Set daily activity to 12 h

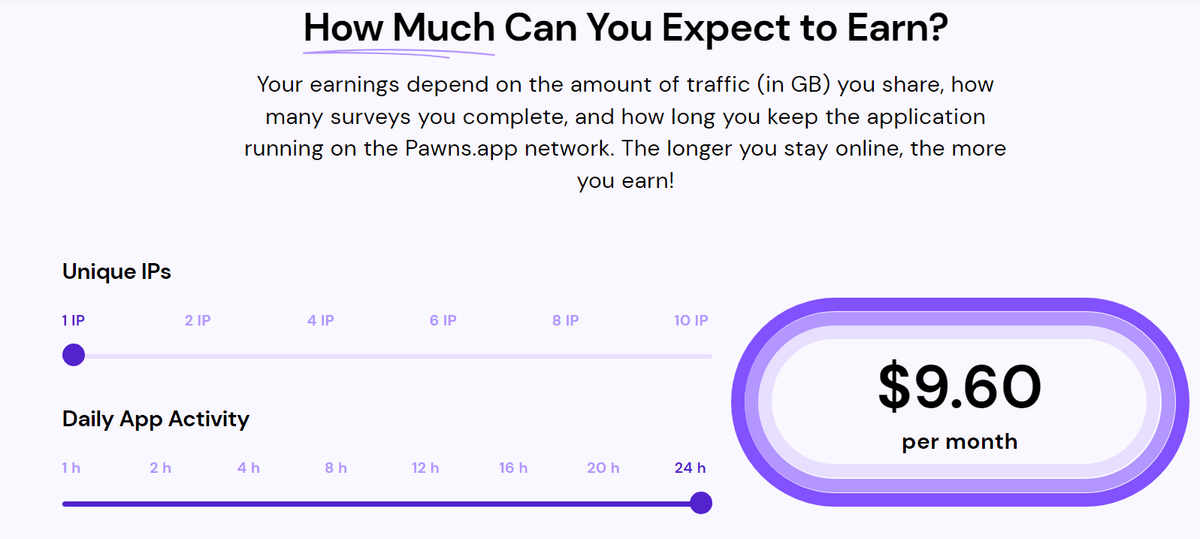[x=425, y=468]
